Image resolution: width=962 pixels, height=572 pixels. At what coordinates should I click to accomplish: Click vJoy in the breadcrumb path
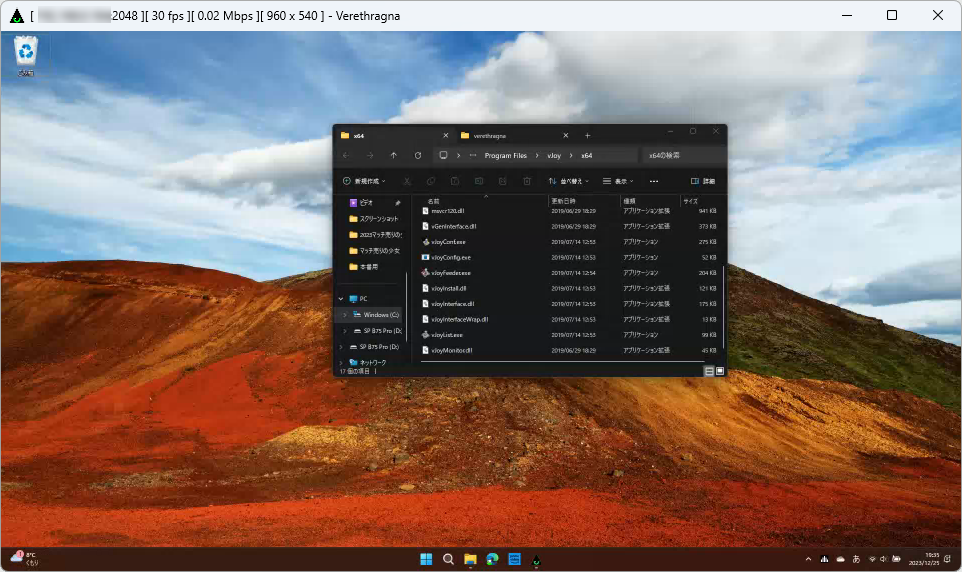click(x=554, y=156)
